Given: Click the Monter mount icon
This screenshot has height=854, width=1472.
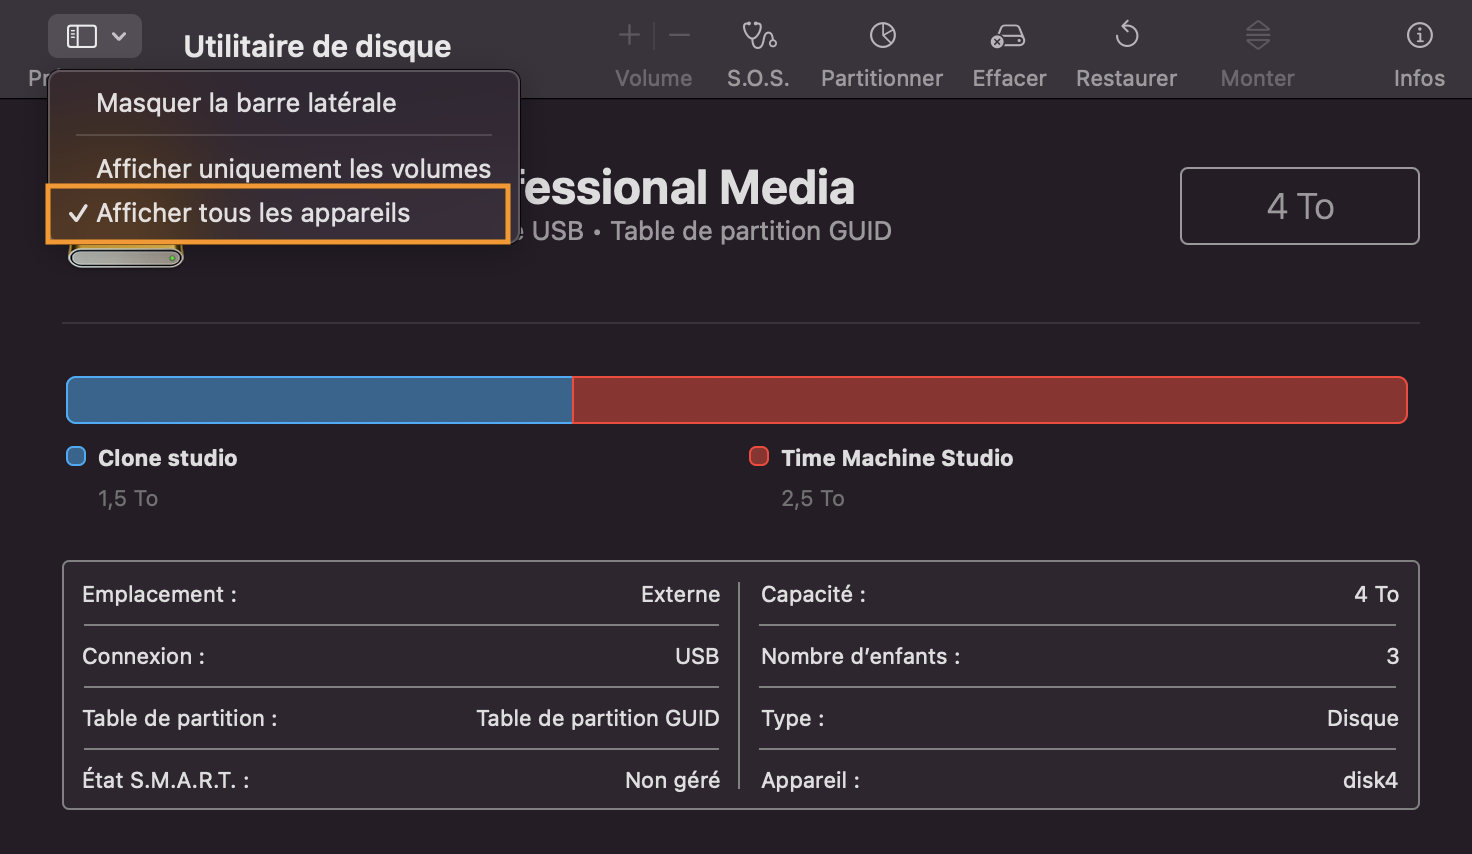Looking at the screenshot, I should coord(1257,37).
